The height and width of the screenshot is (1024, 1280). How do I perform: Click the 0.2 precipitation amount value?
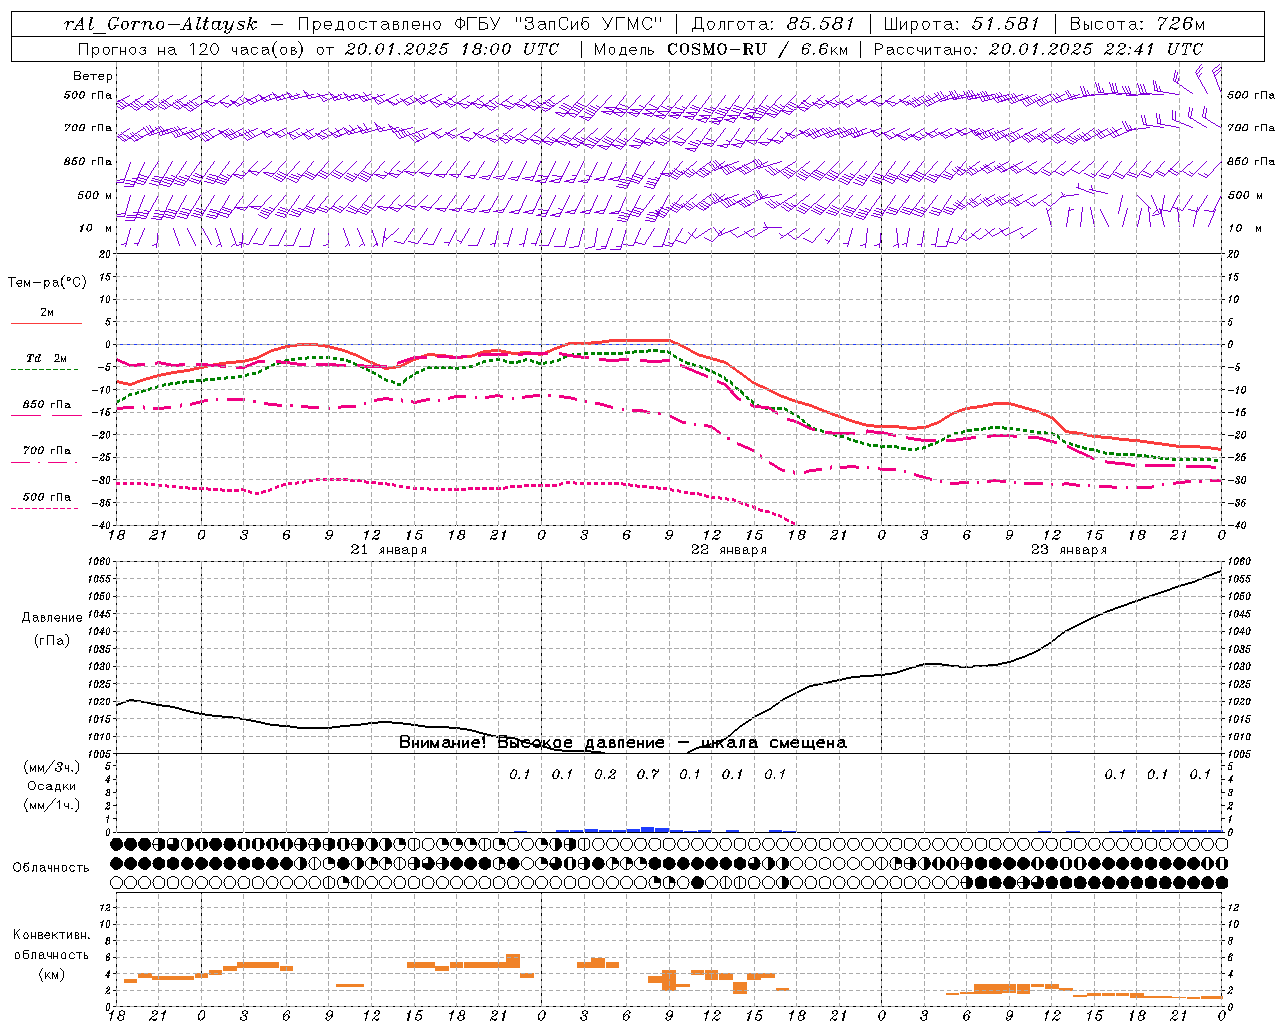tap(605, 774)
